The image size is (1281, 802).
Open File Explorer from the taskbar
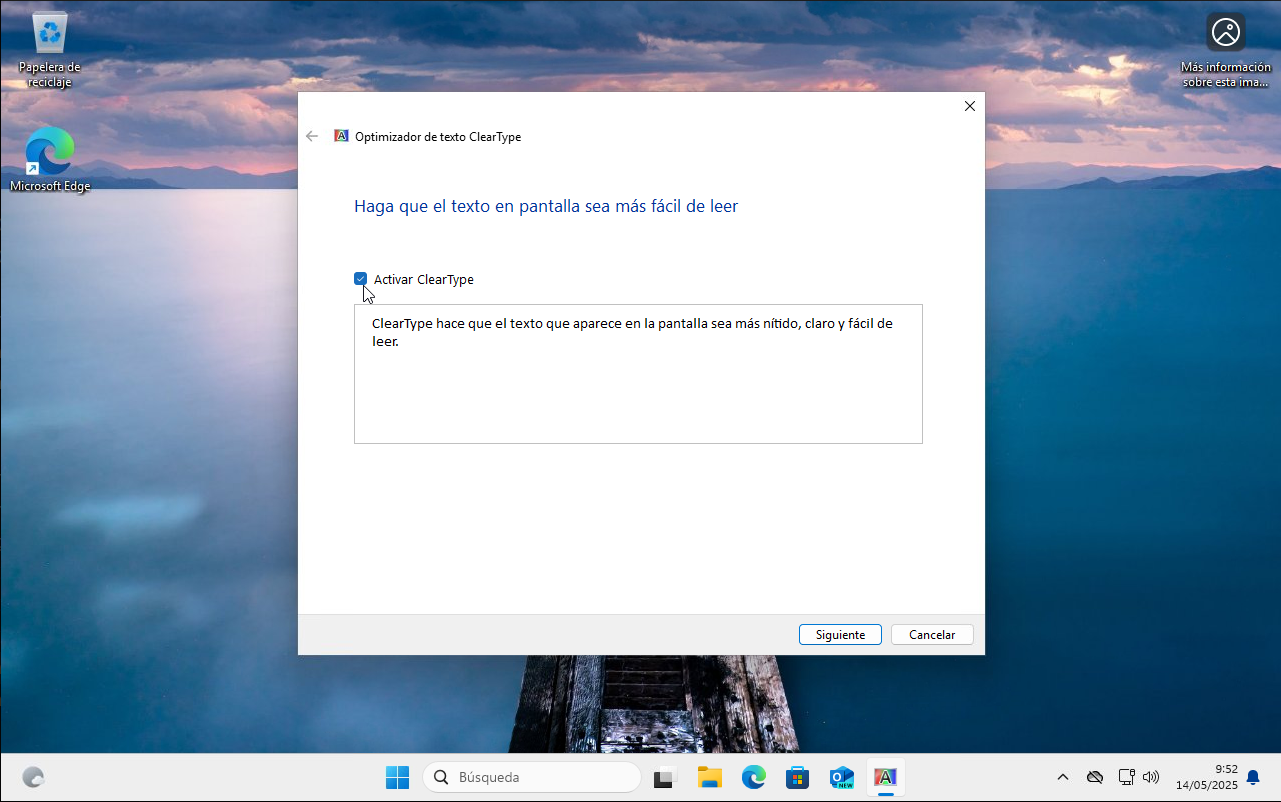[709, 777]
